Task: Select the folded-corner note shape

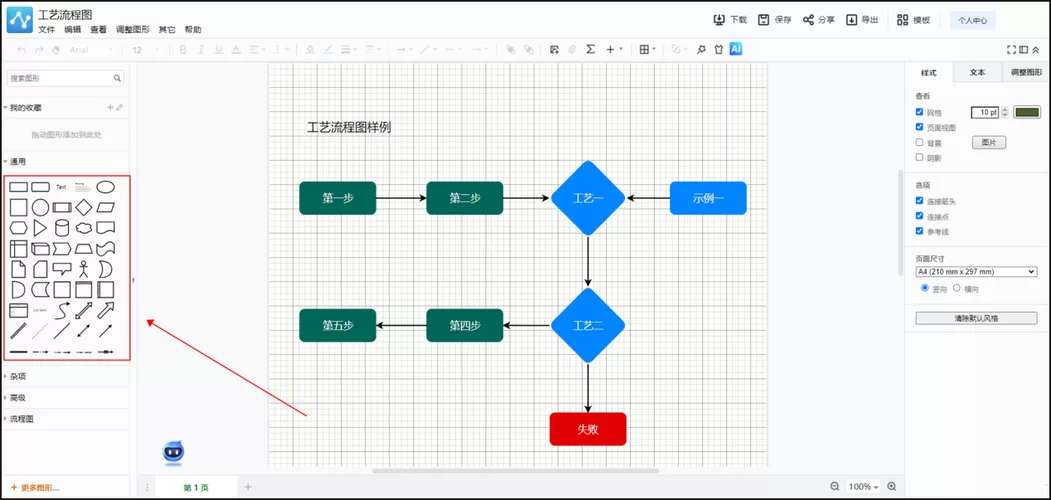Action: coord(19,269)
